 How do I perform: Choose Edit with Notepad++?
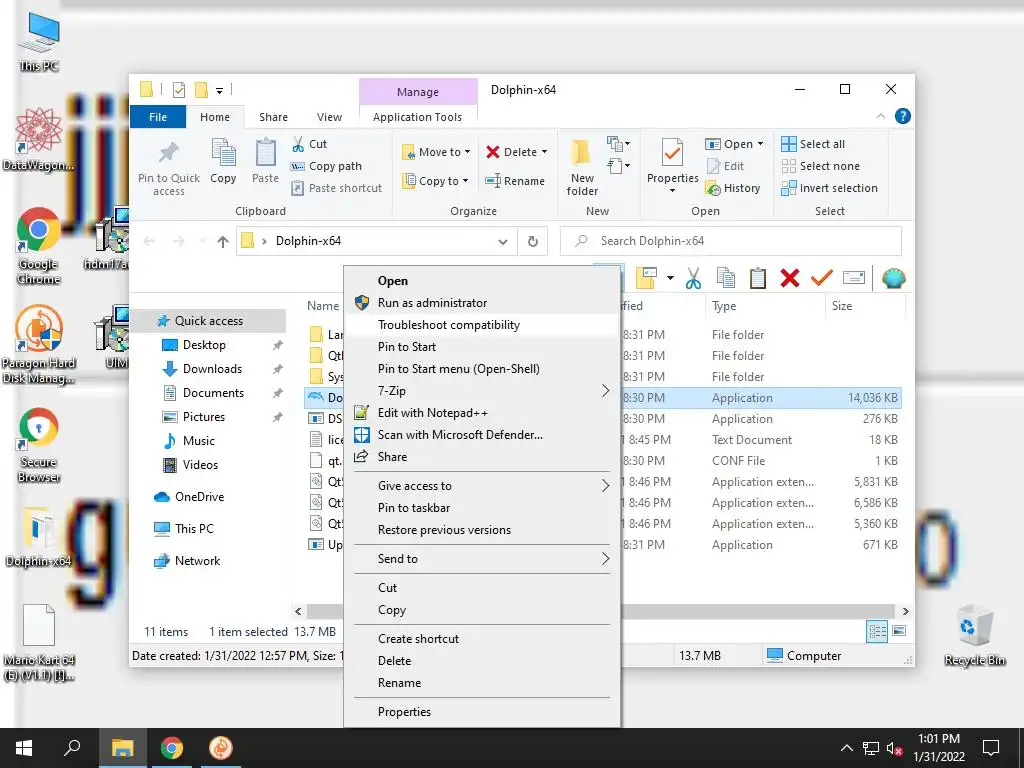coord(482,413)
